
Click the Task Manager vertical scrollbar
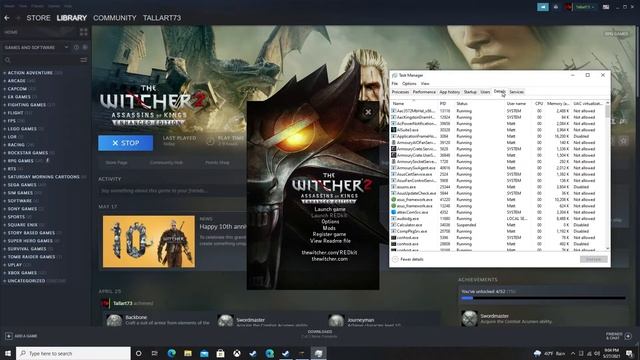click(608, 176)
